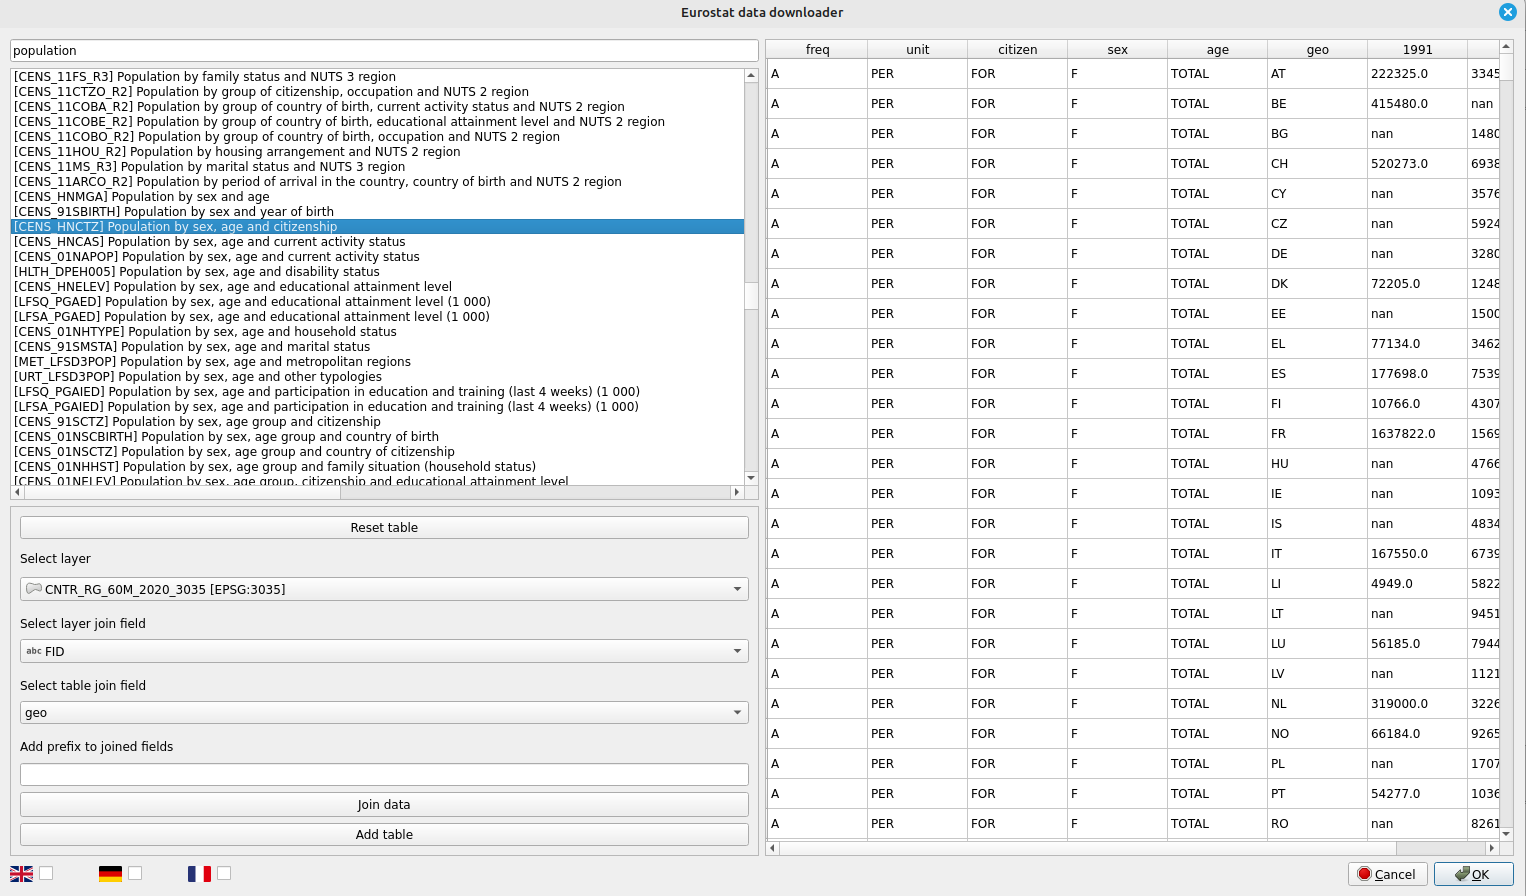
Task: Click the German flag icon
Action: [110, 874]
